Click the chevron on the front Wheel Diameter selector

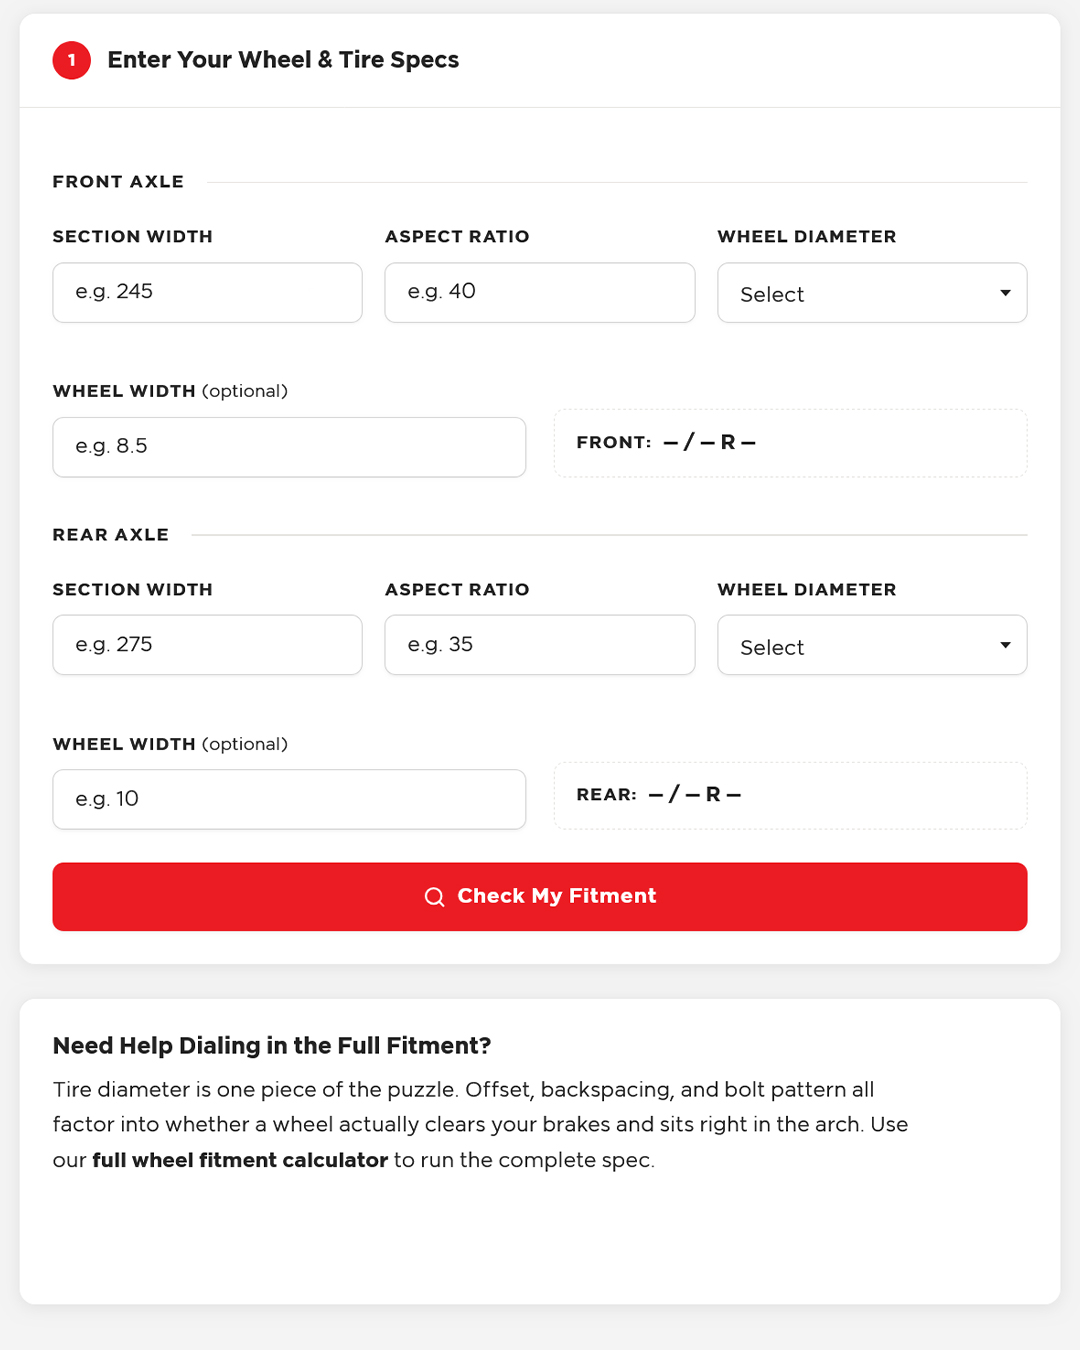pyautogui.click(x=1005, y=293)
